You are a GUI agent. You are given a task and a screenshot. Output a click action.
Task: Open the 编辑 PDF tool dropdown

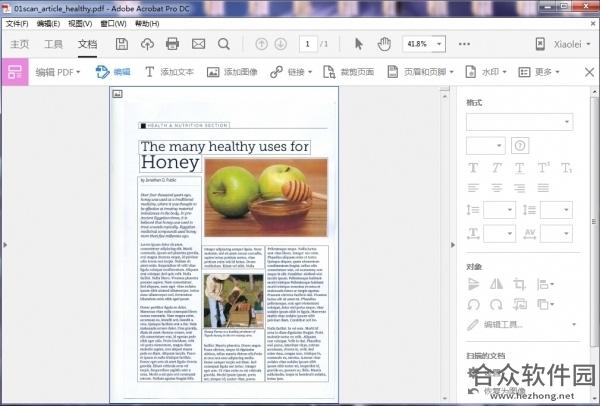tap(58, 72)
